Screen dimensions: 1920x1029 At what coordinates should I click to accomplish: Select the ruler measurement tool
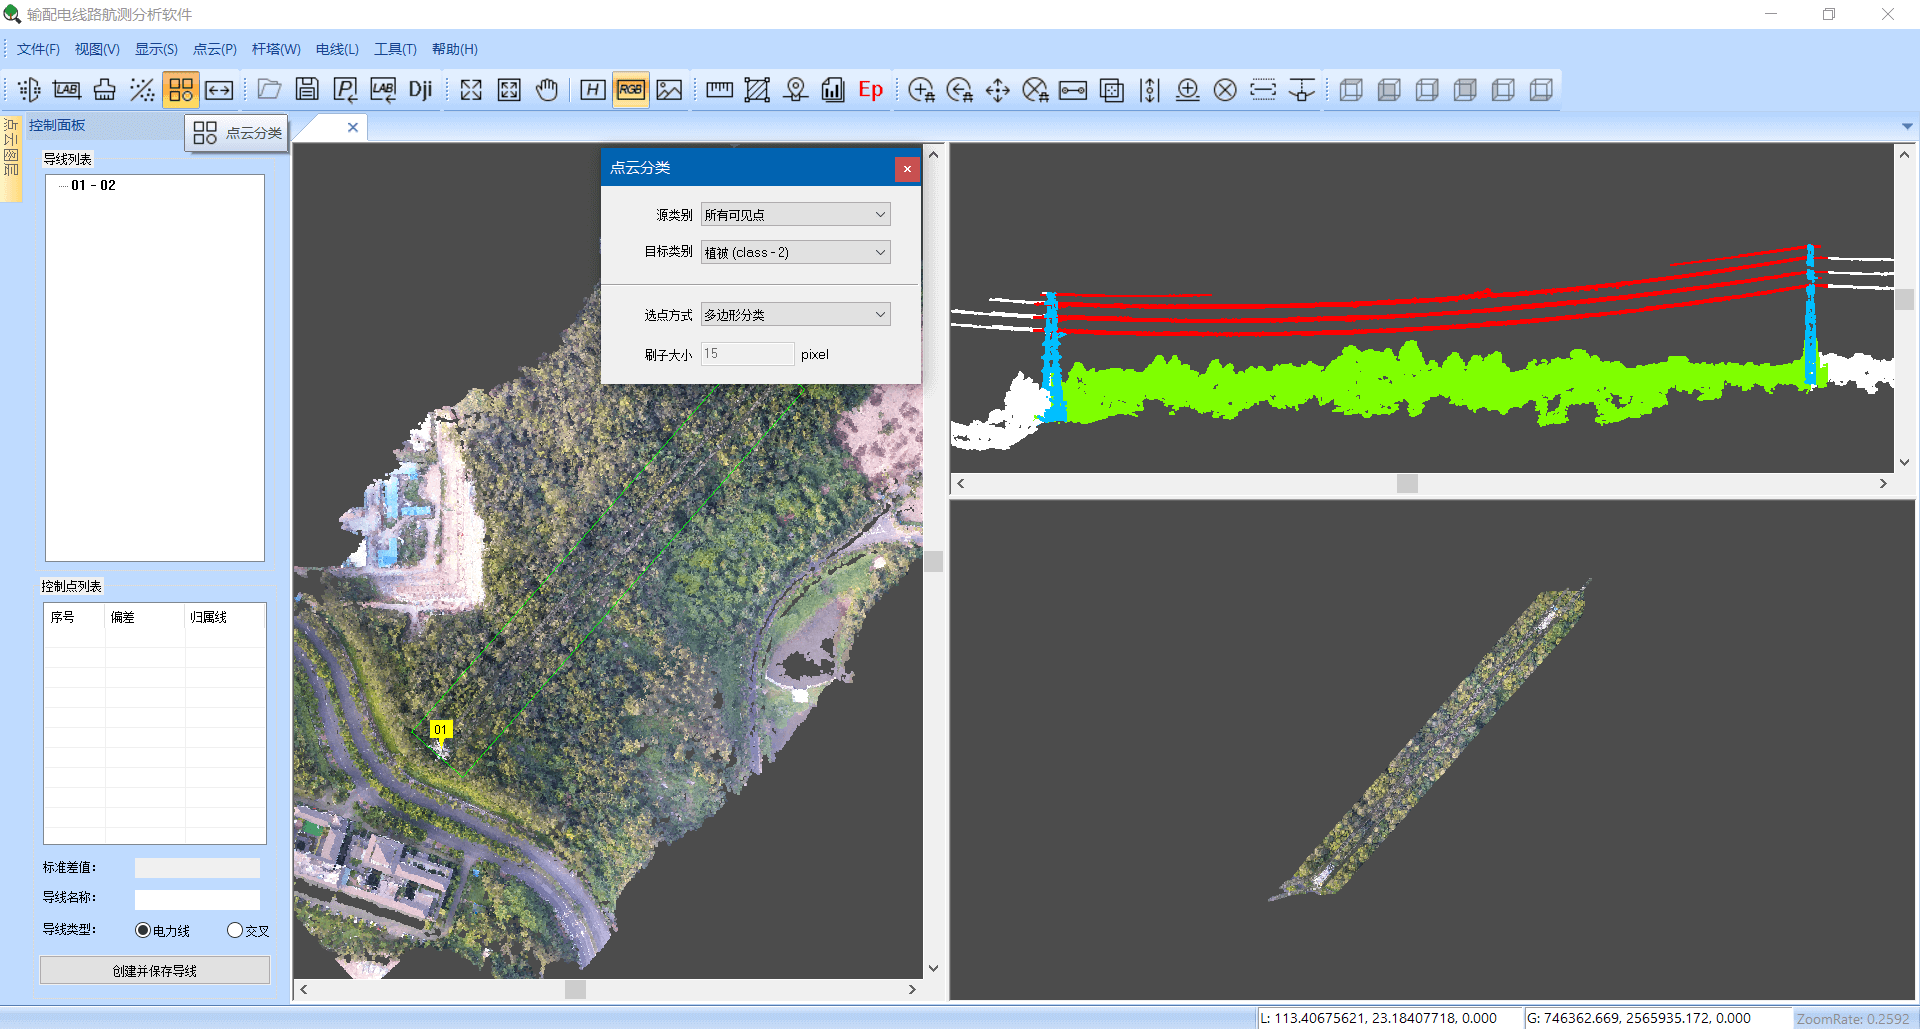tap(718, 89)
